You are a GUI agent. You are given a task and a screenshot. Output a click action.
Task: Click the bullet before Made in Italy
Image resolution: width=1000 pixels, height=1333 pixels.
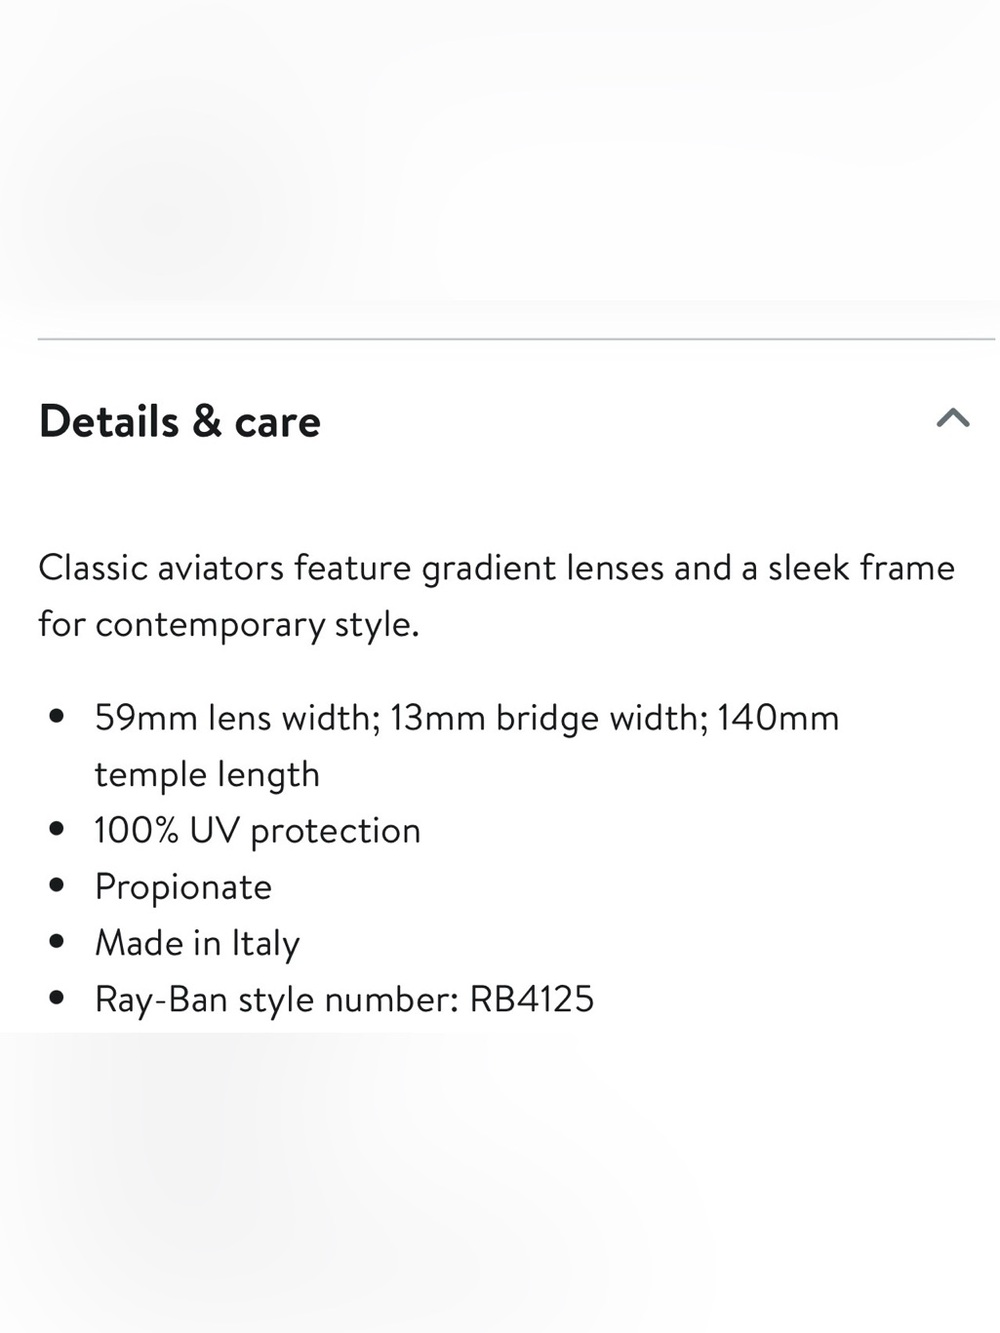point(57,942)
